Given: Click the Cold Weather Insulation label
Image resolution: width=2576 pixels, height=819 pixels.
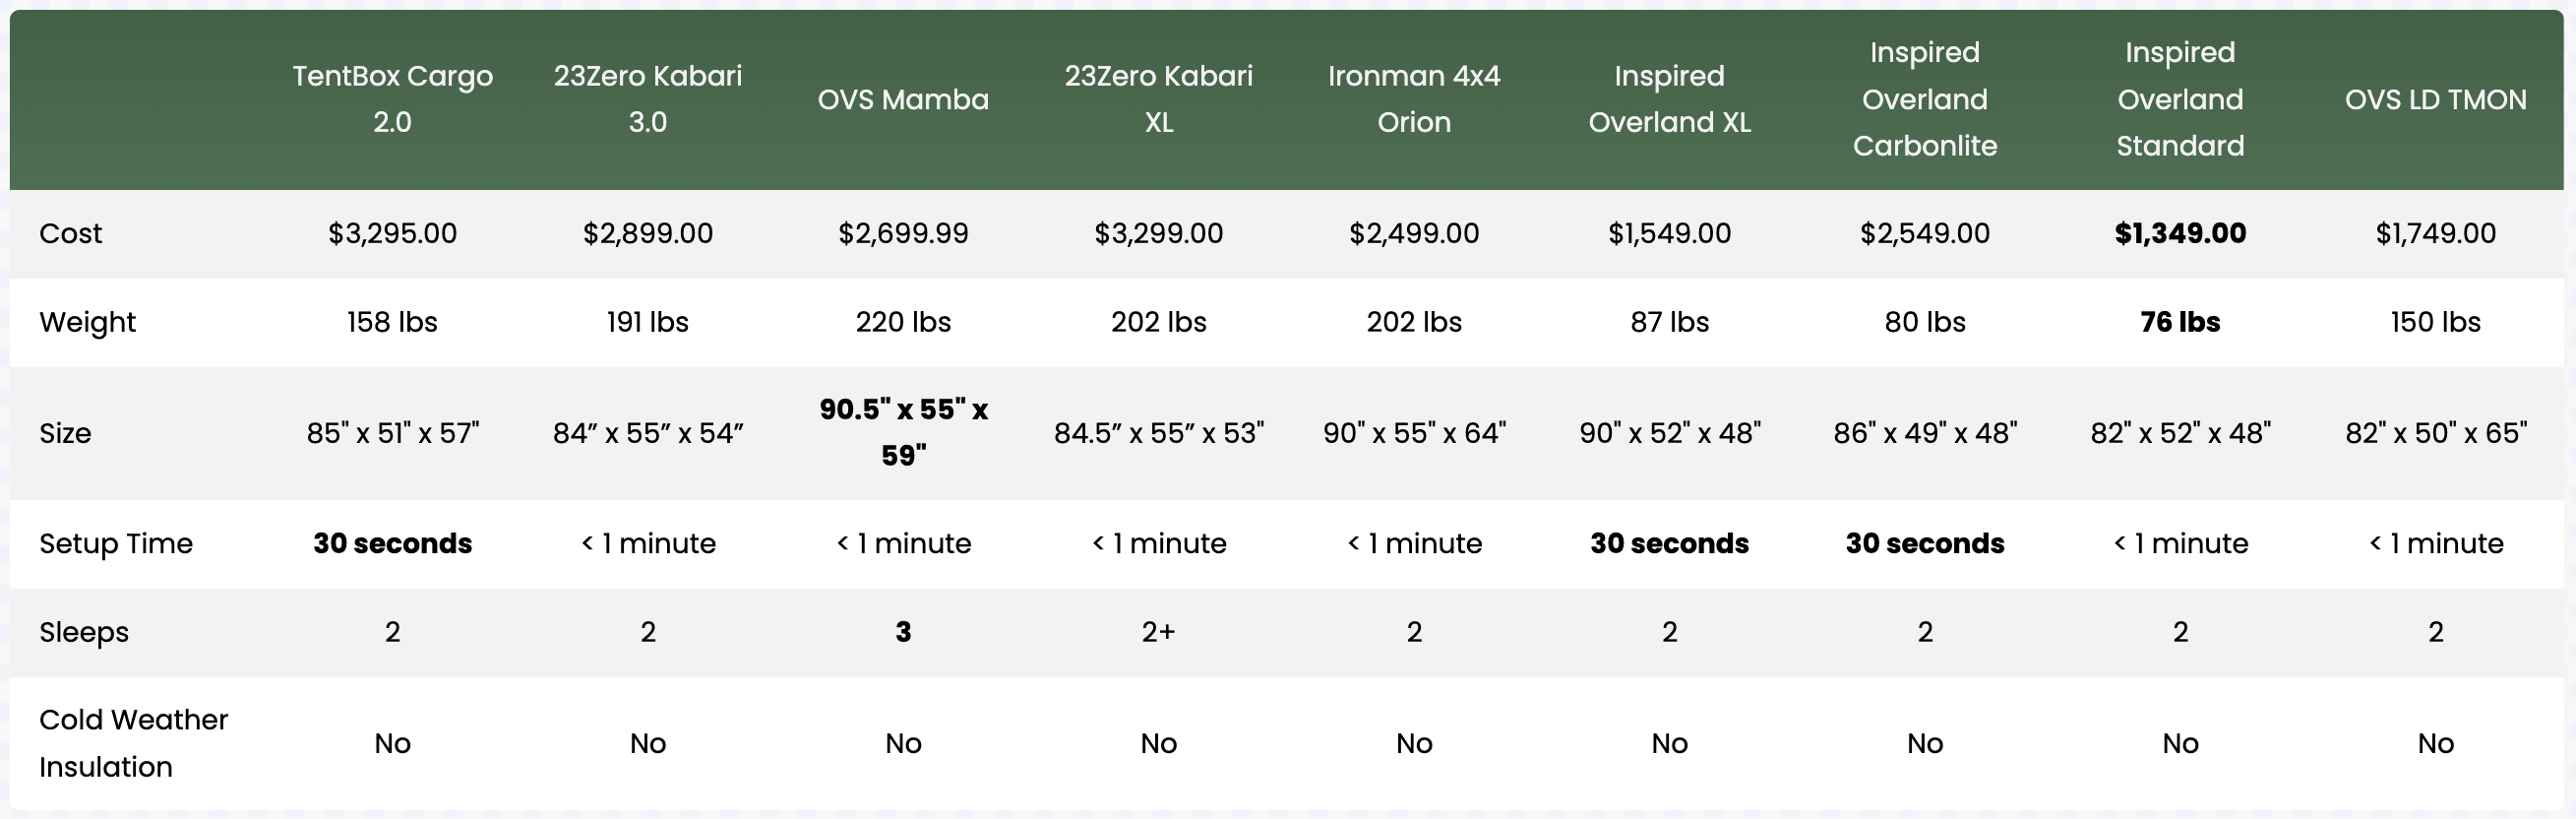Looking at the screenshot, I should click(x=133, y=743).
